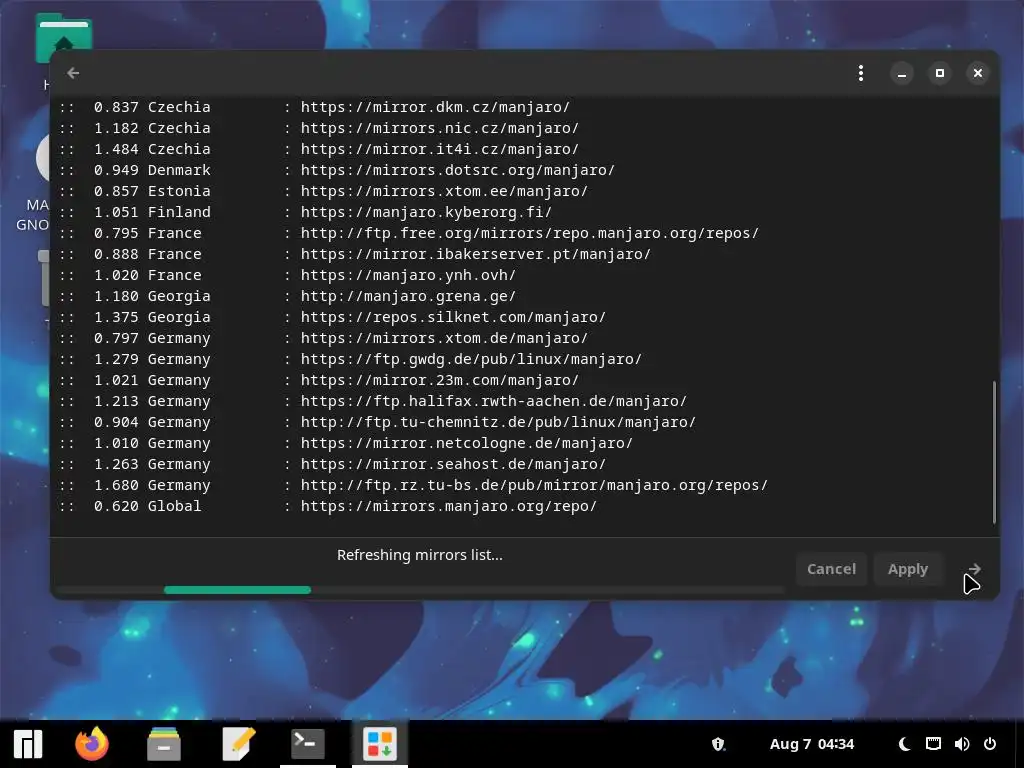Click the https://mirrors.nic.cz/manjaro/ line

point(319,128)
